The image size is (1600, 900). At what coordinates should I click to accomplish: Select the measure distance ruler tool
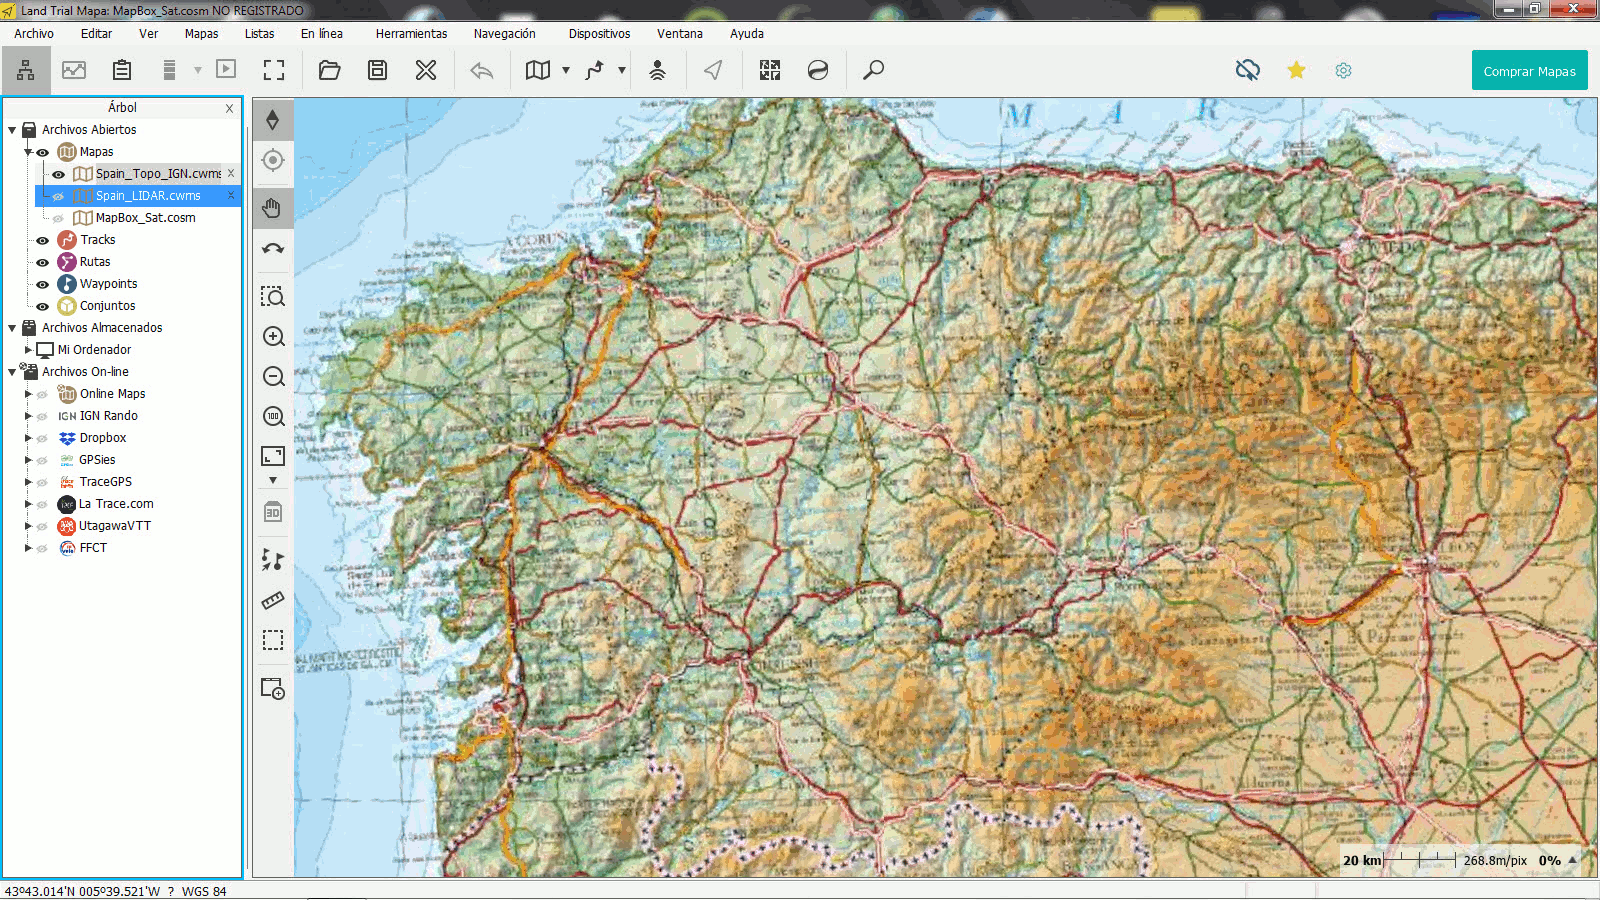click(272, 601)
